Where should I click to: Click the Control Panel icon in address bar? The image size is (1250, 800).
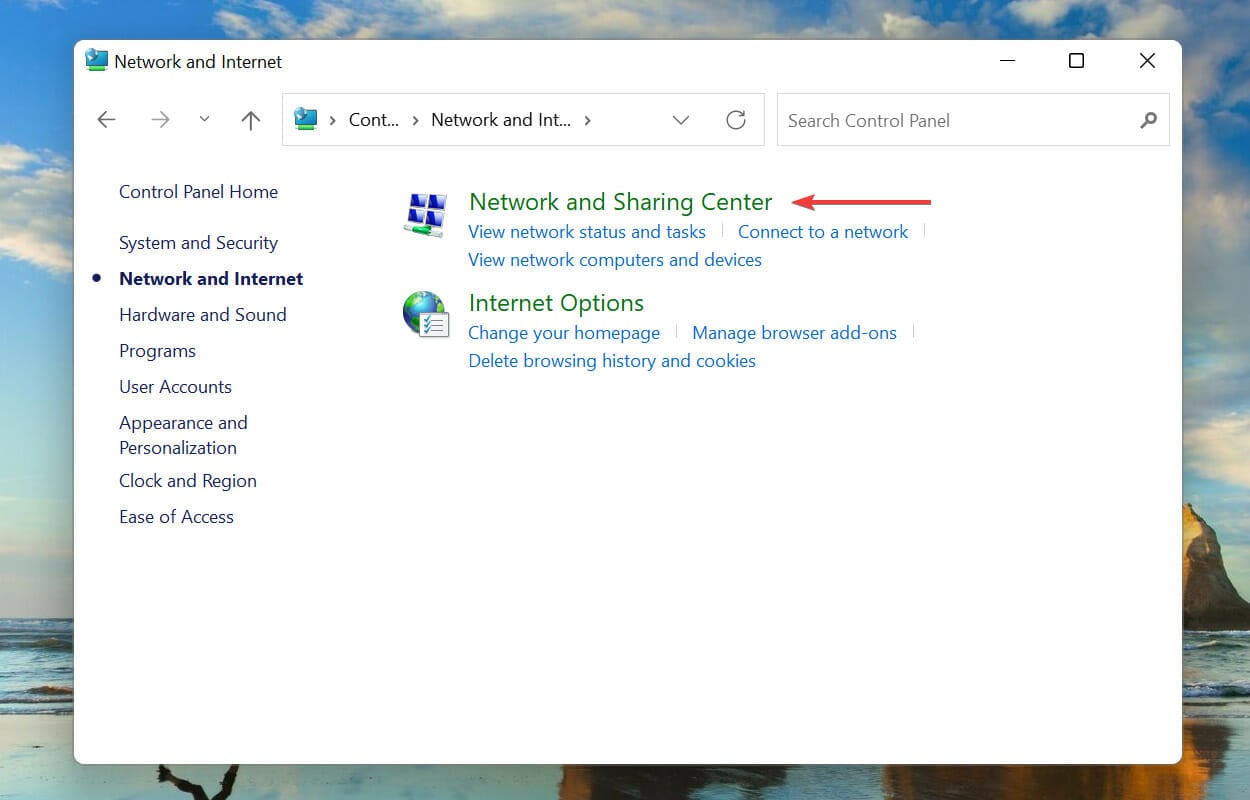pyautogui.click(x=306, y=120)
